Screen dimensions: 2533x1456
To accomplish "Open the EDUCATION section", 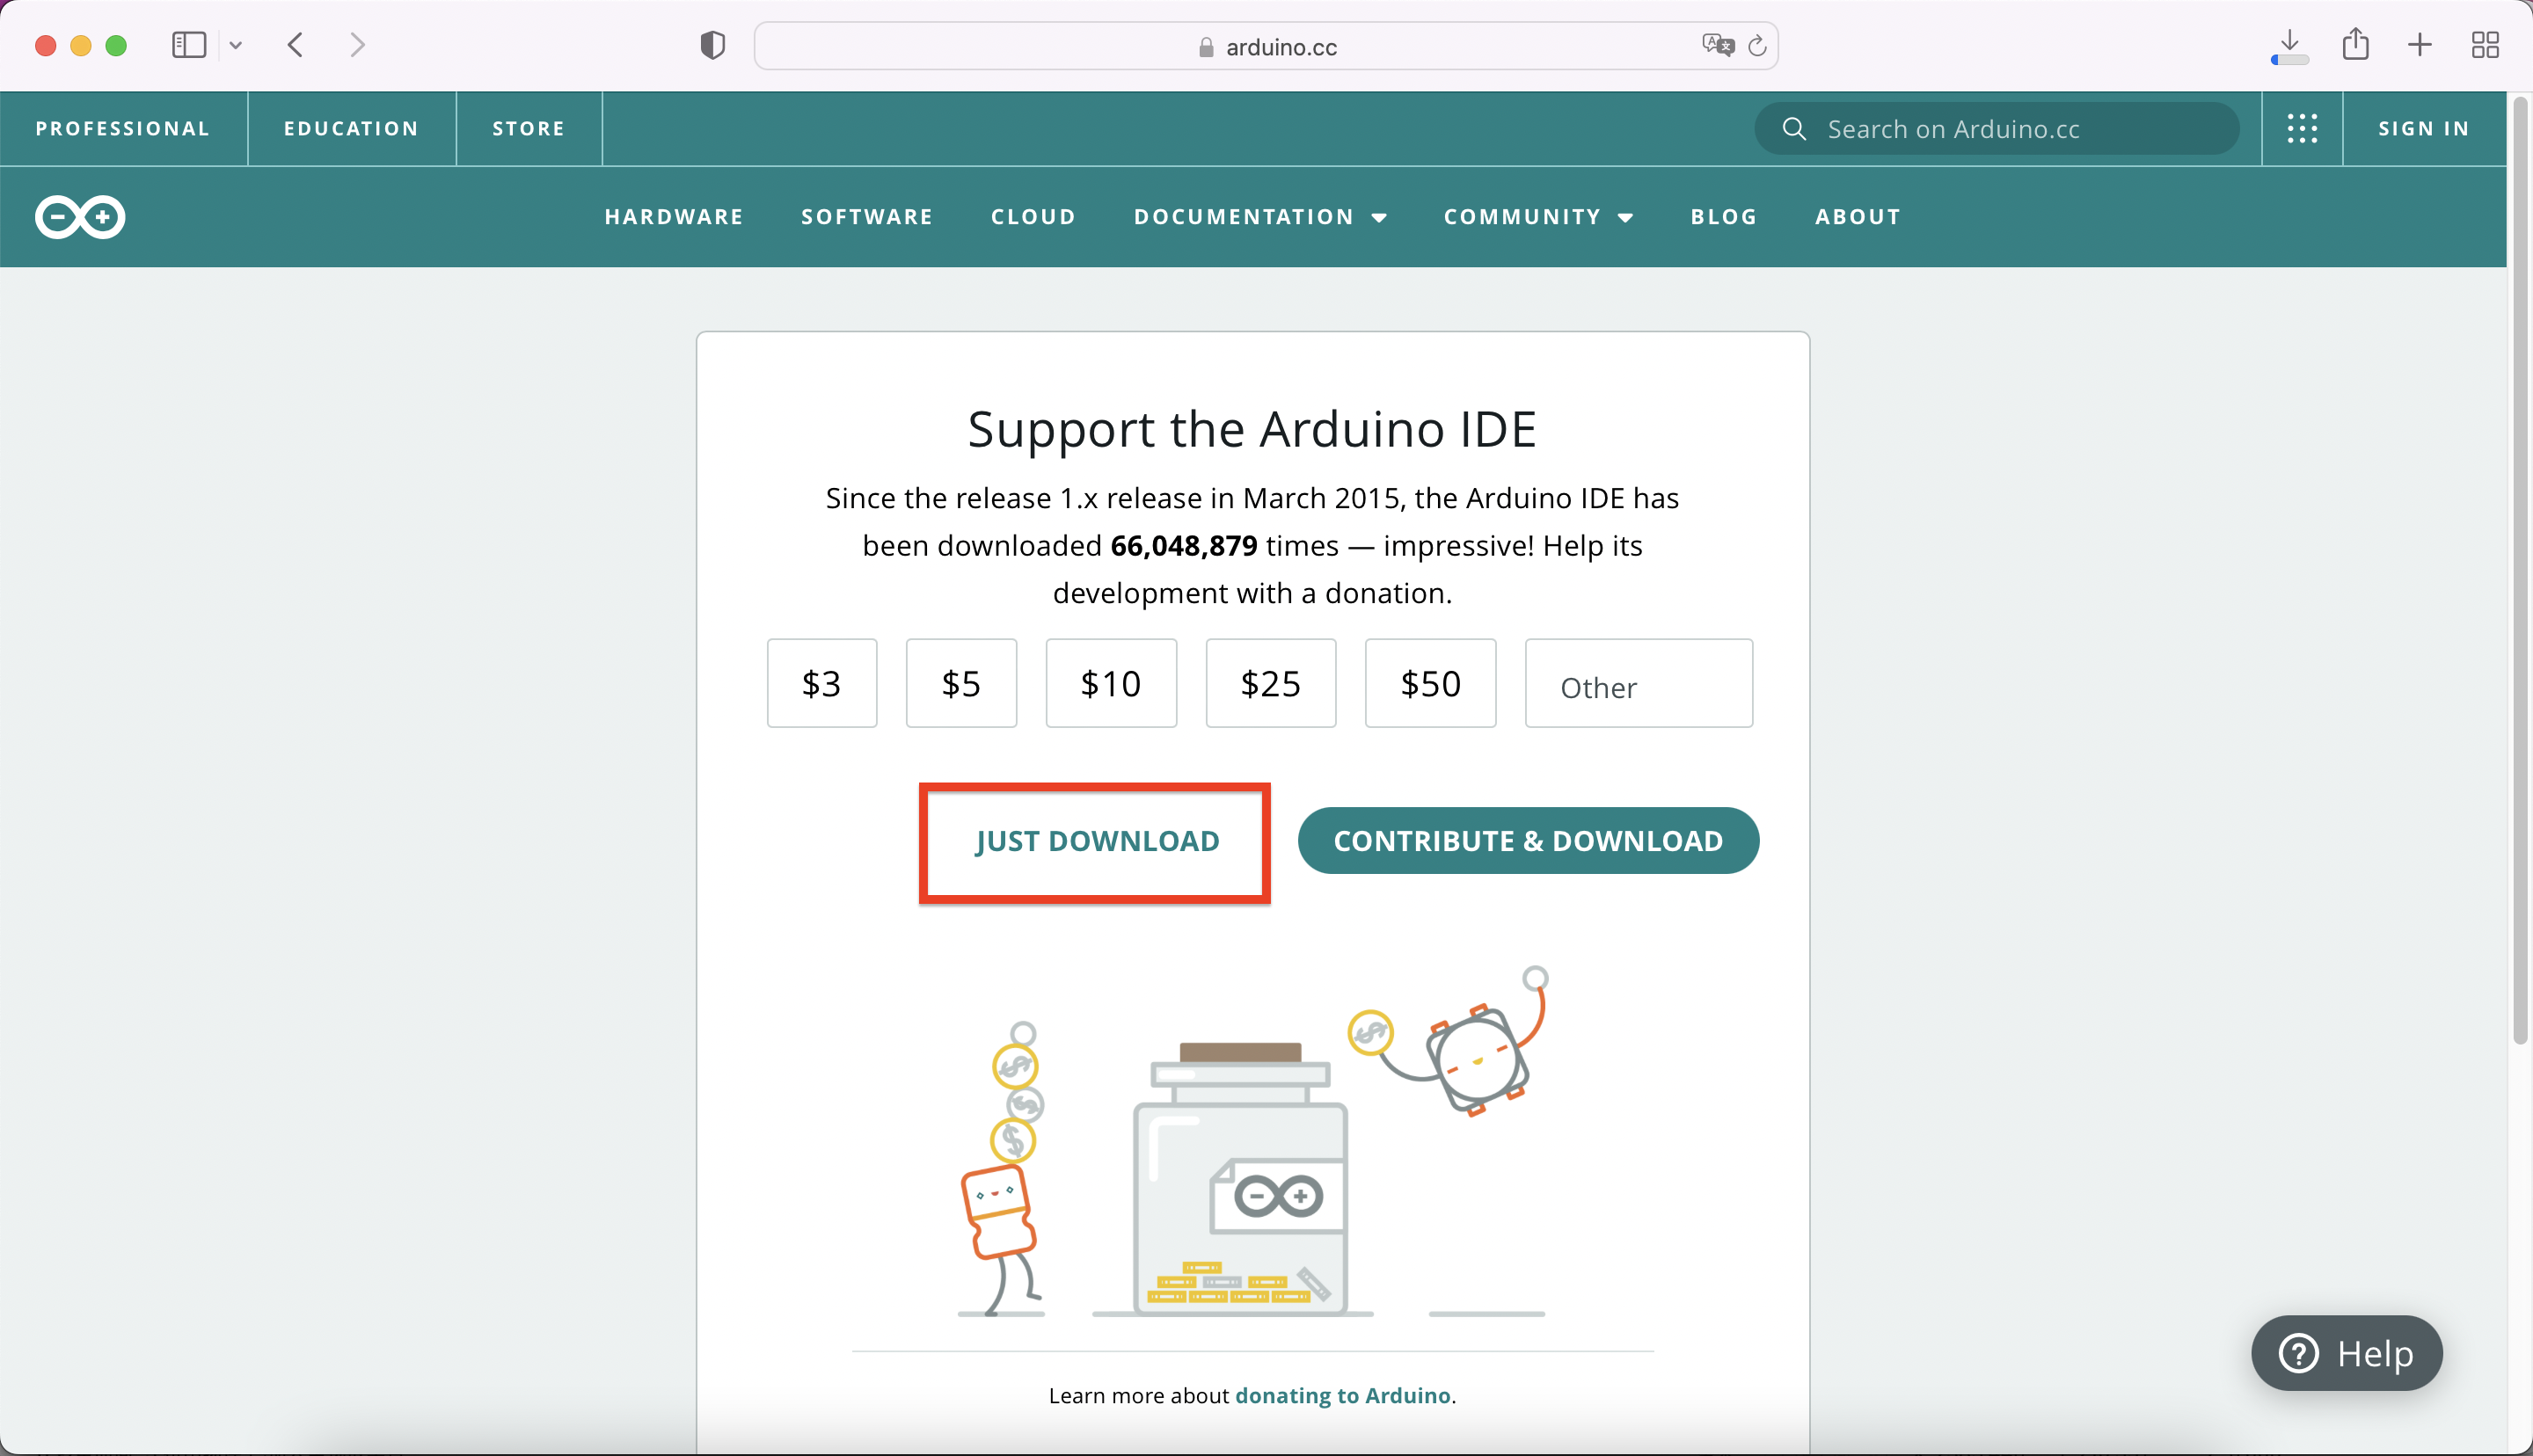I will click(x=351, y=129).
